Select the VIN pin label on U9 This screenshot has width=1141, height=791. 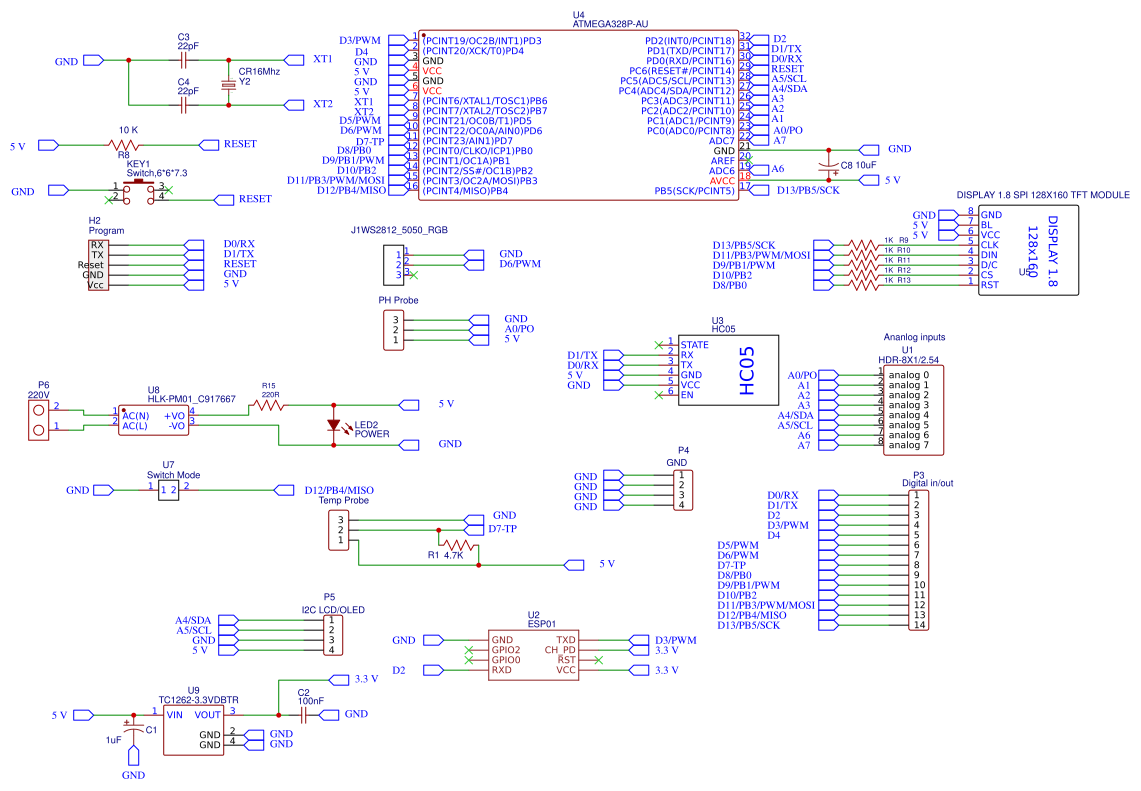[x=175, y=715]
